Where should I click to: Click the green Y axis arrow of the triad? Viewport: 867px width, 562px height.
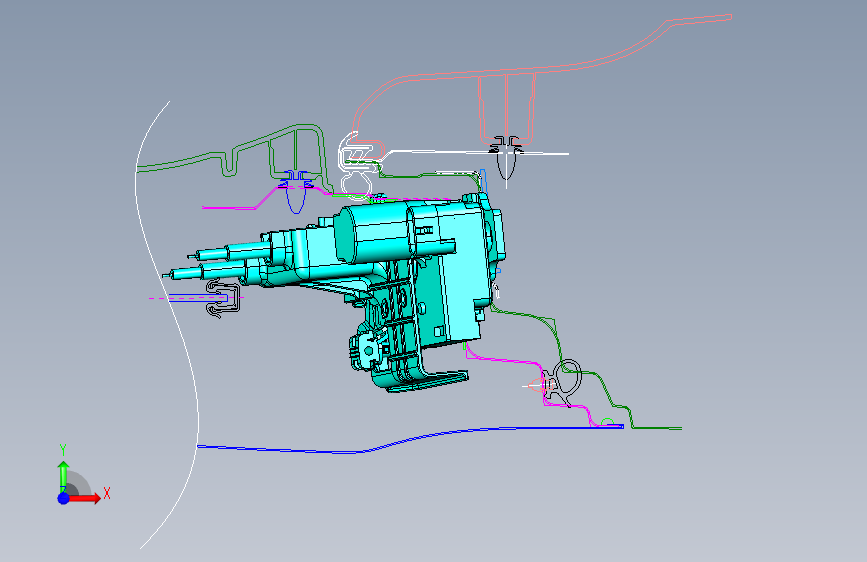(63, 473)
